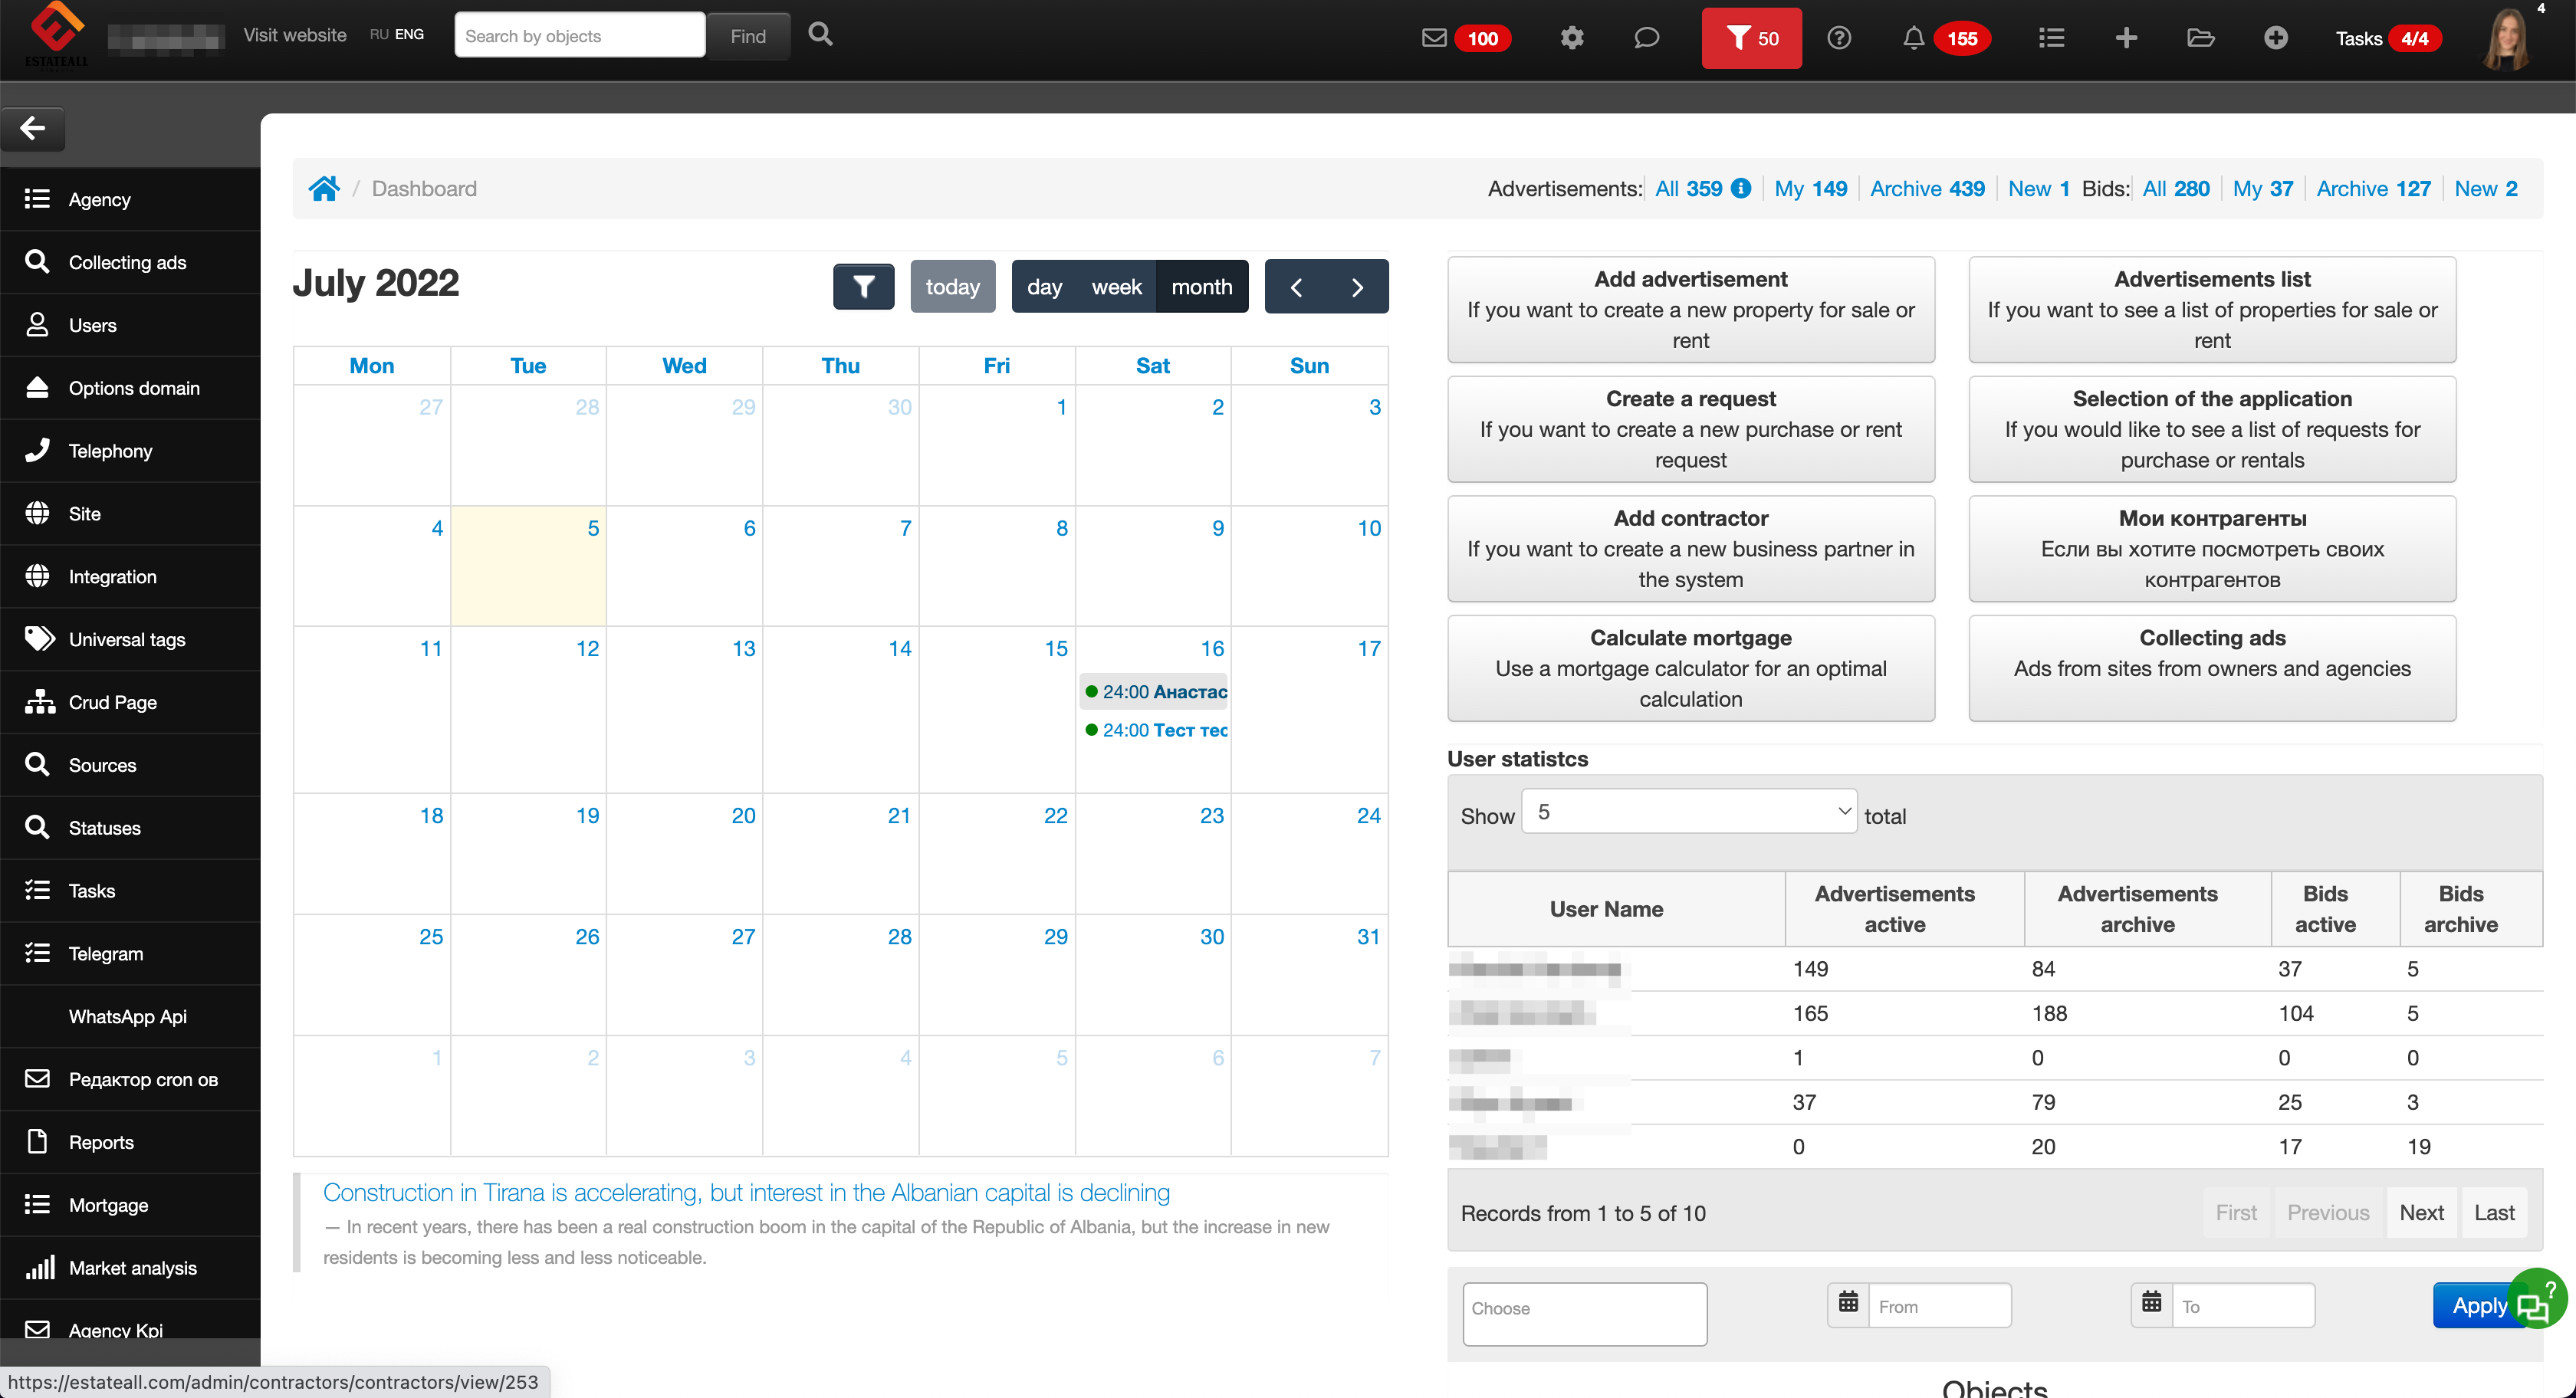
Task: Click the home breadcrumb icon
Action: tap(324, 189)
